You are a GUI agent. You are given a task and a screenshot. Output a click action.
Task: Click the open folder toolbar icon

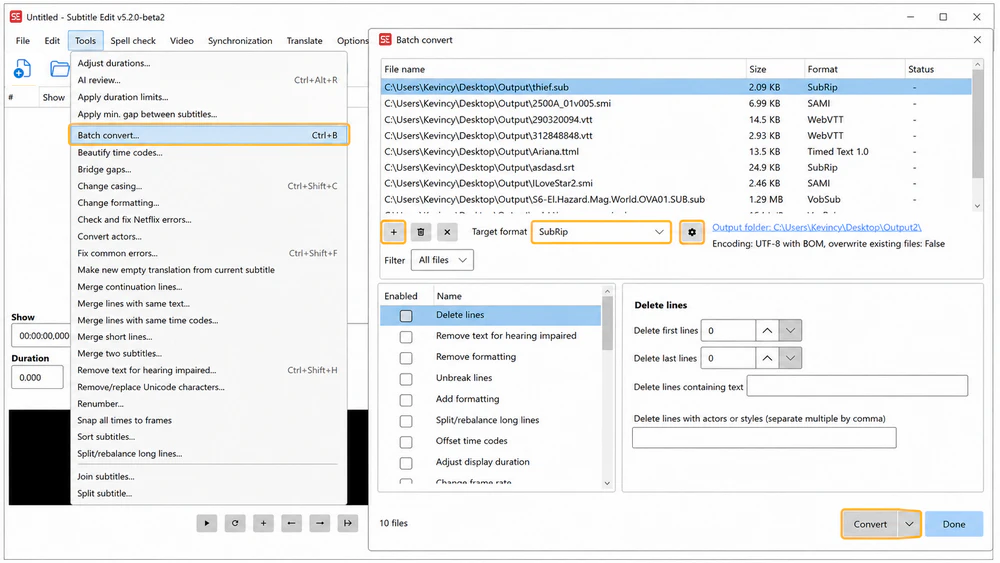(x=60, y=68)
